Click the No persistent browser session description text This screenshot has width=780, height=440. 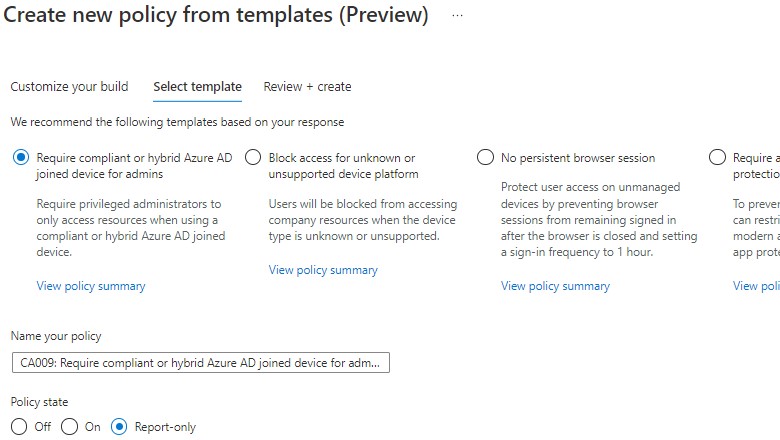[588, 220]
